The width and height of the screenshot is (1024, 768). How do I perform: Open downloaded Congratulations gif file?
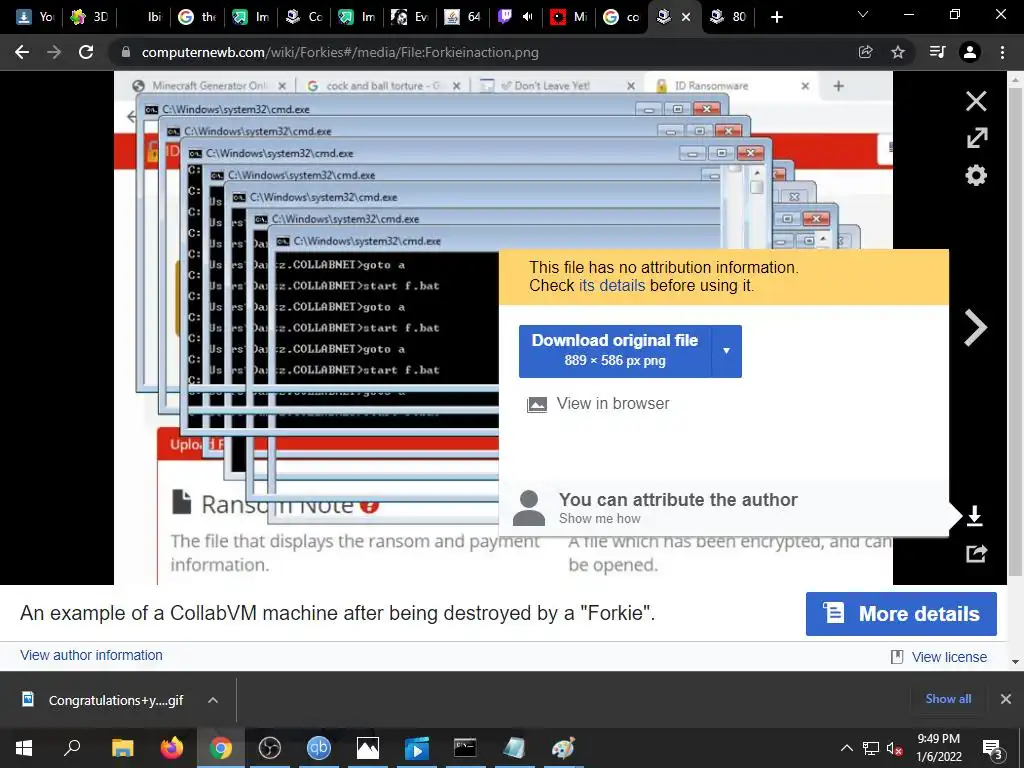[103, 700]
